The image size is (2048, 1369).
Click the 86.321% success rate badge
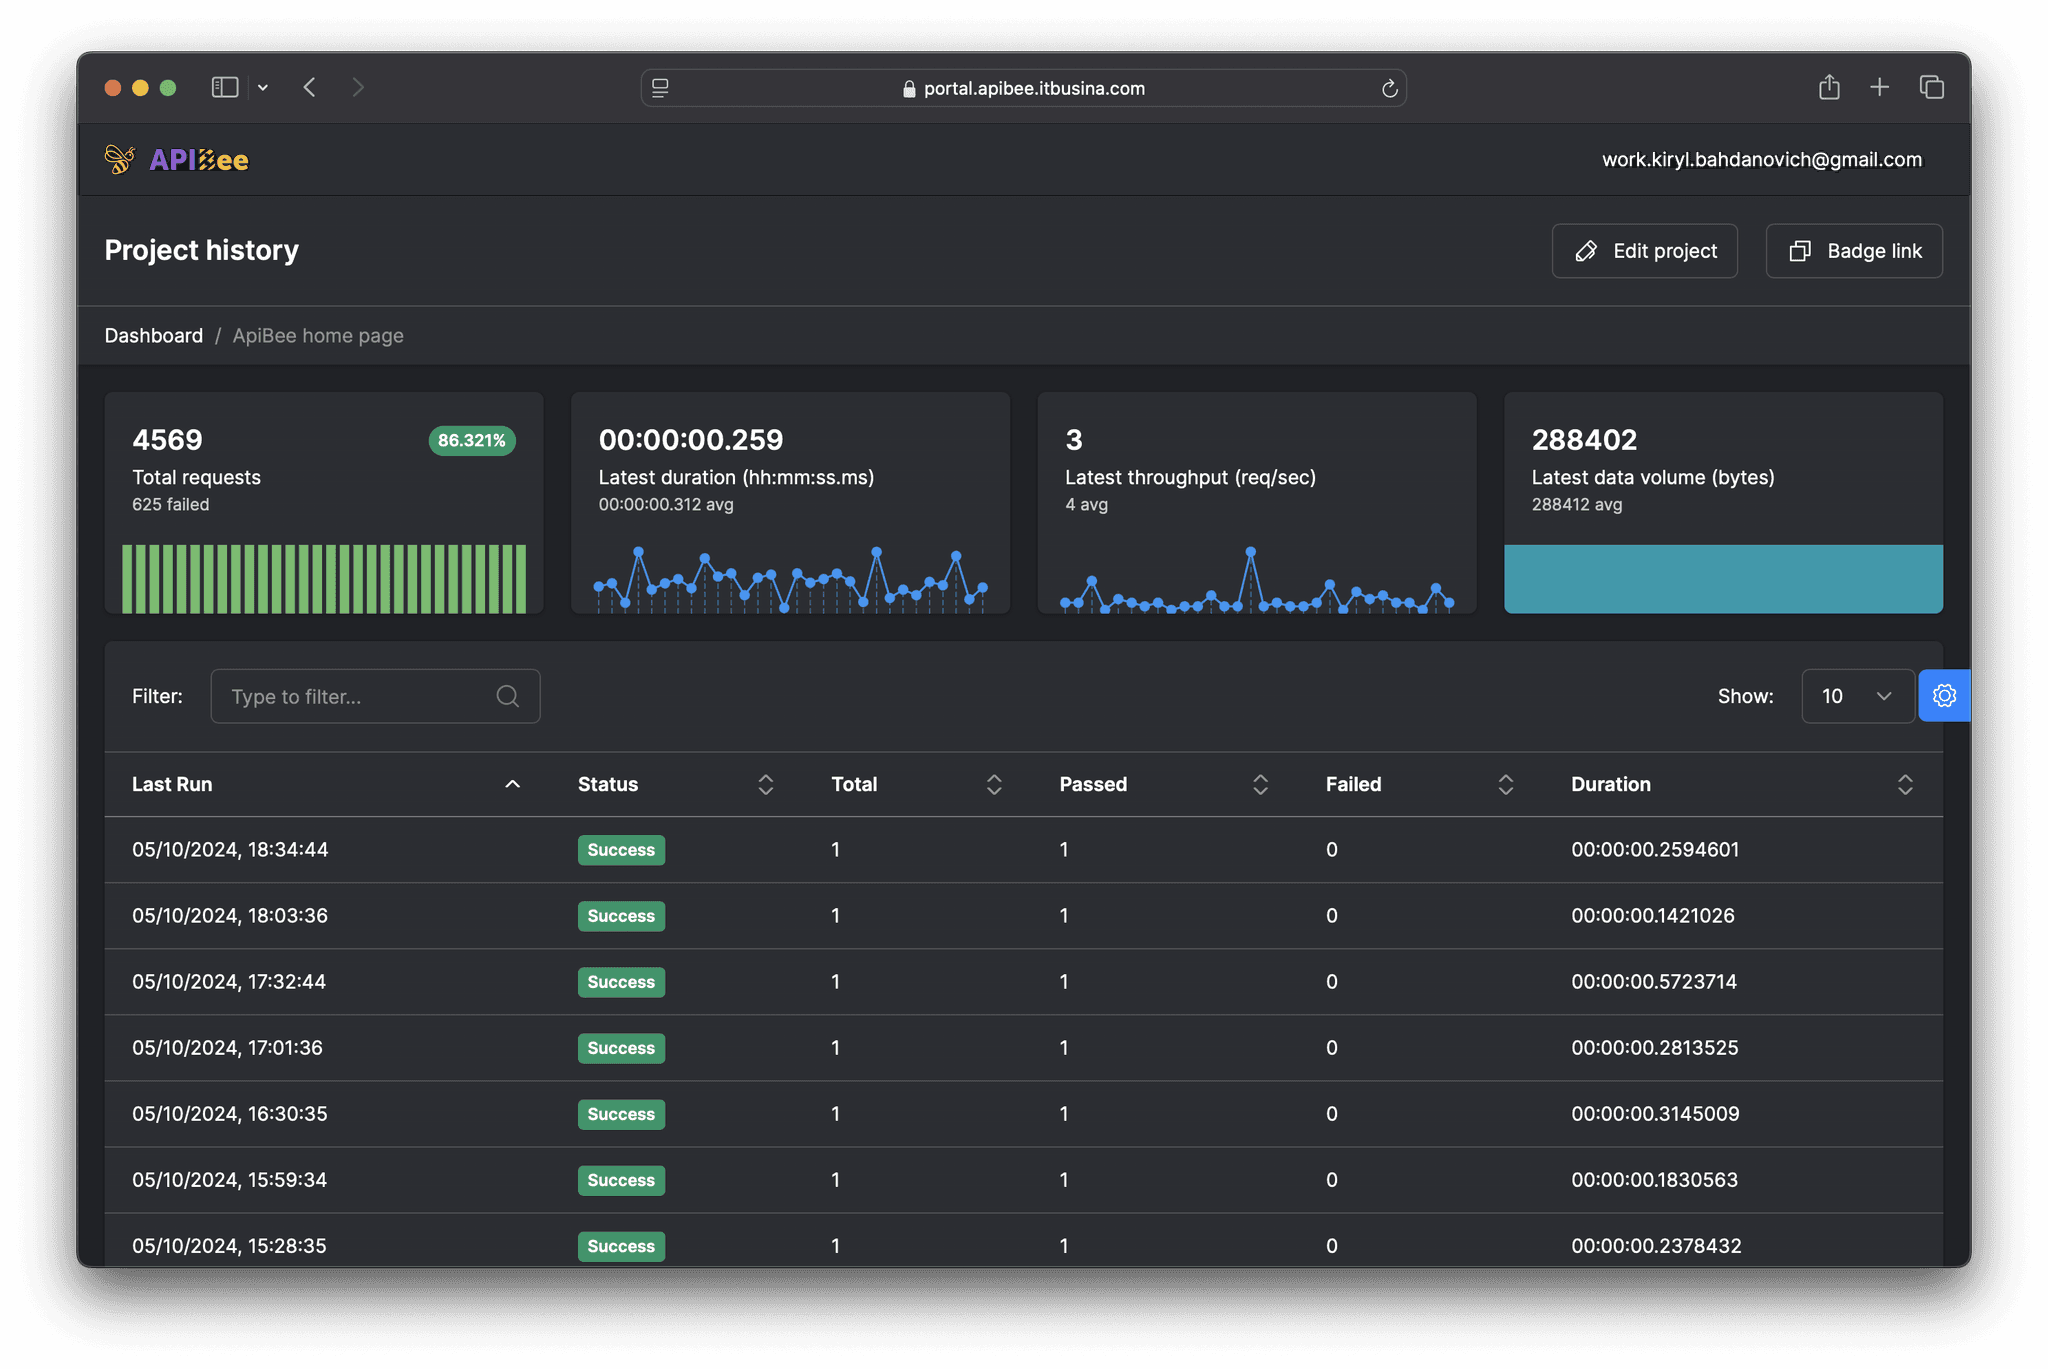472,441
